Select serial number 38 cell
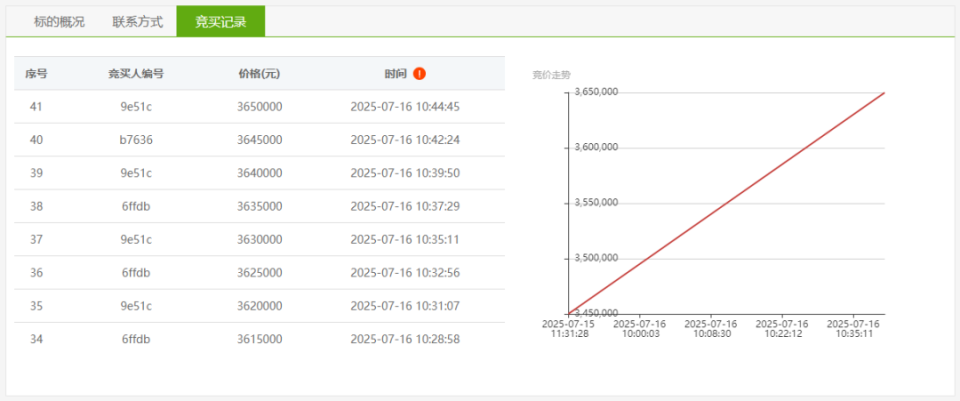The image size is (960, 401). point(36,206)
